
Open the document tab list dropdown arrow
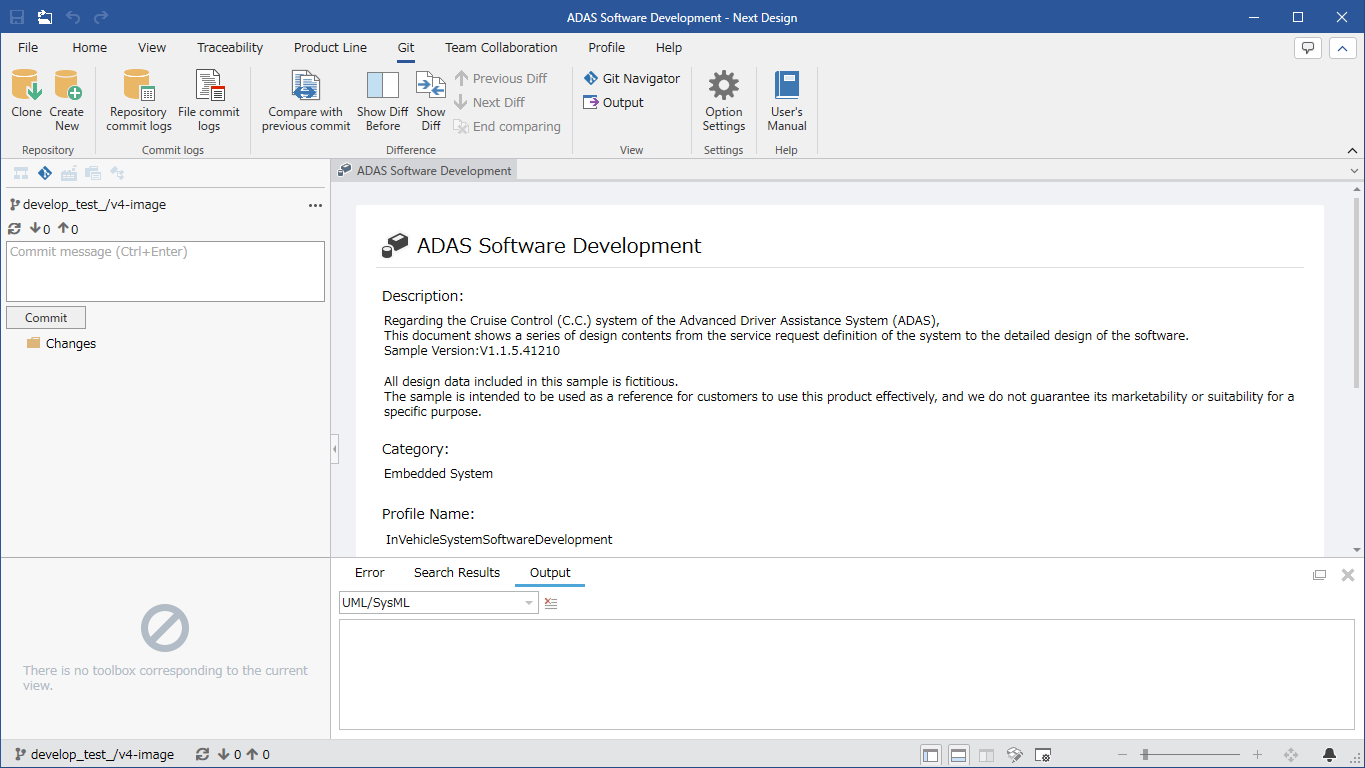[1354, 171]
